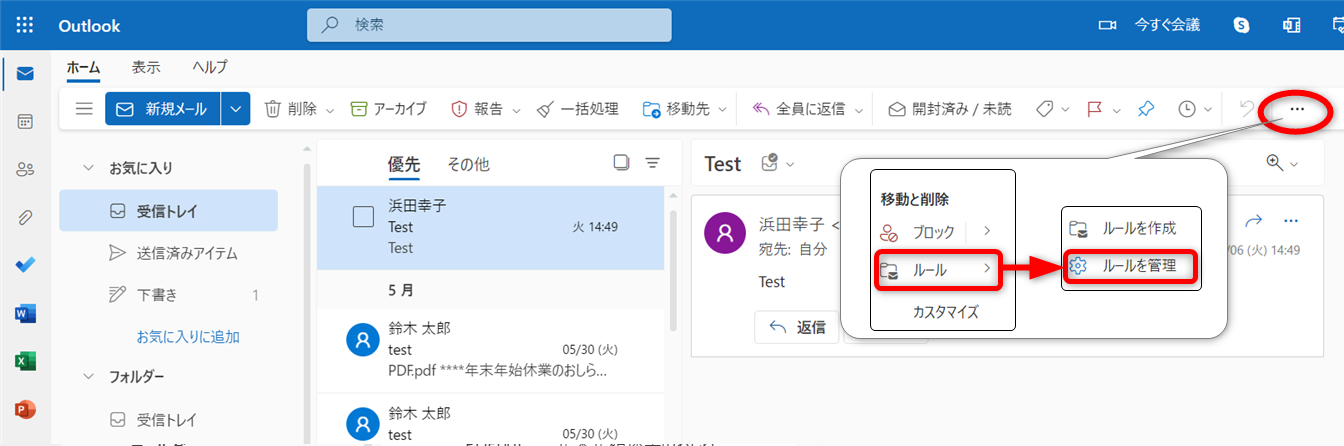Toggle the navigation pane hamburger button
This screenshot has height=446, width=1344.
(84, 109)
